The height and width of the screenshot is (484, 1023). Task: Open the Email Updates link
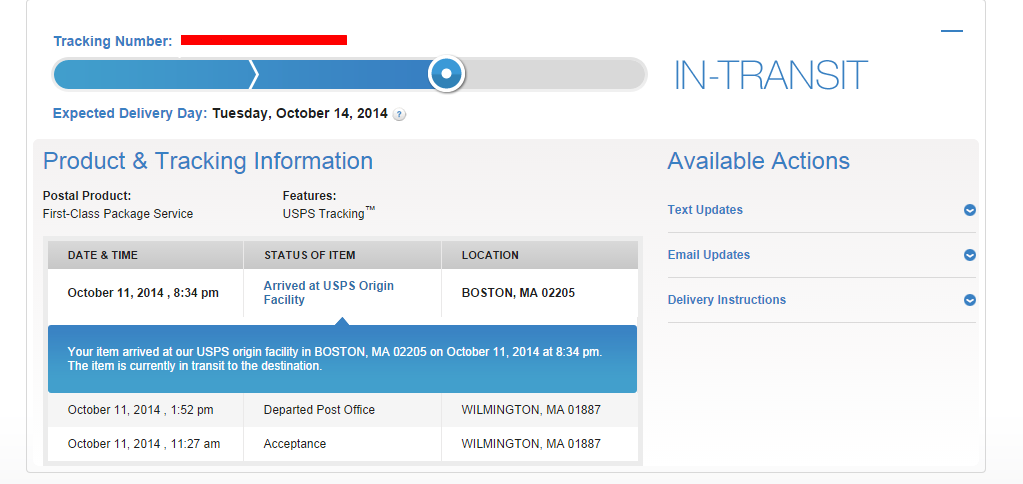tap(708, 255)
